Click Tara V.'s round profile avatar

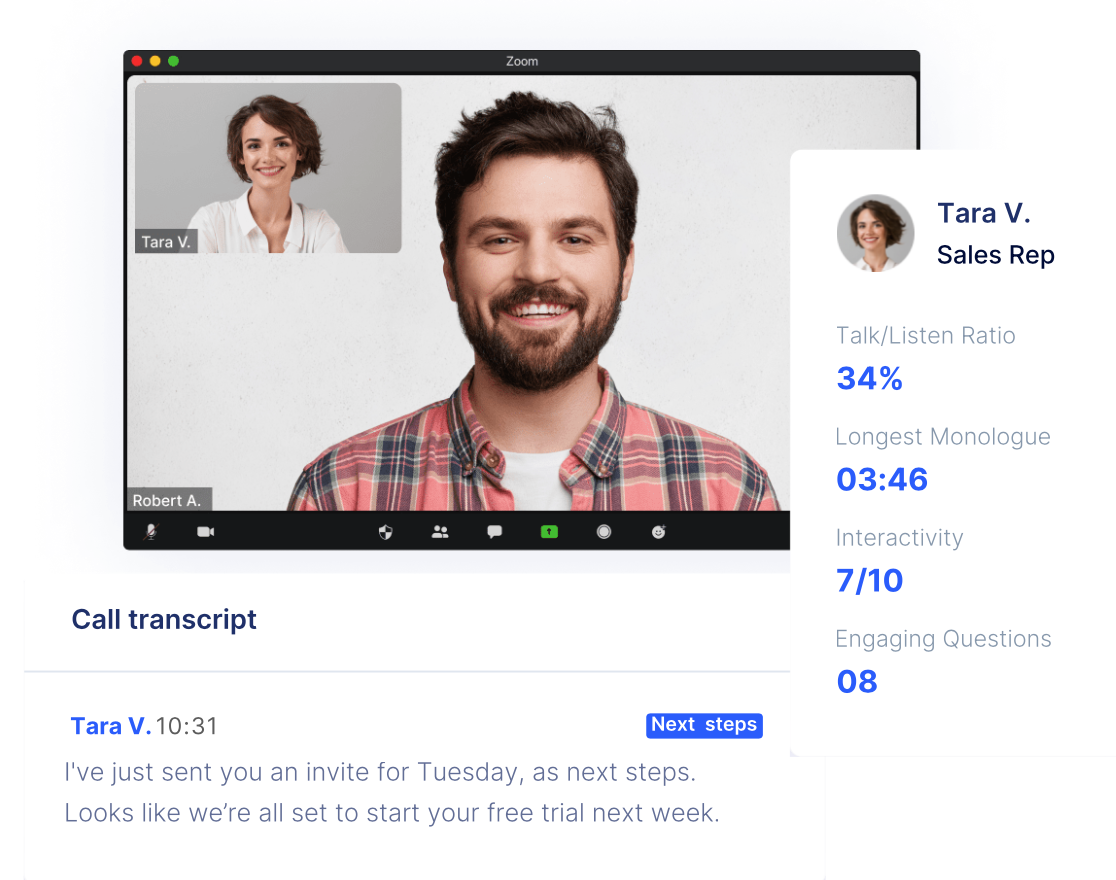(875, 233)
